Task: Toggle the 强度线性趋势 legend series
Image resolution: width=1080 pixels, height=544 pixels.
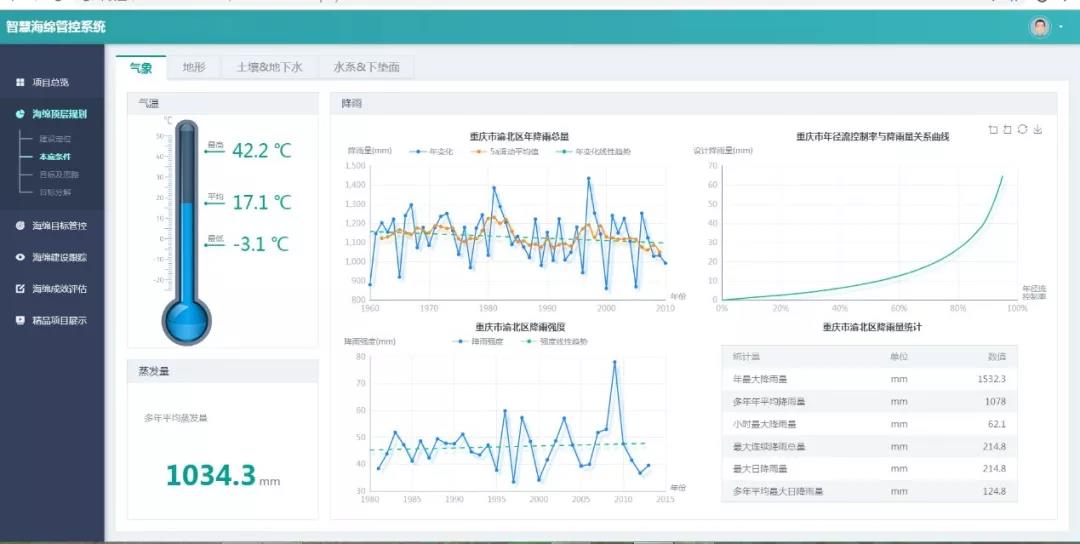Action: pyautogui.click(x=555, y=342)
